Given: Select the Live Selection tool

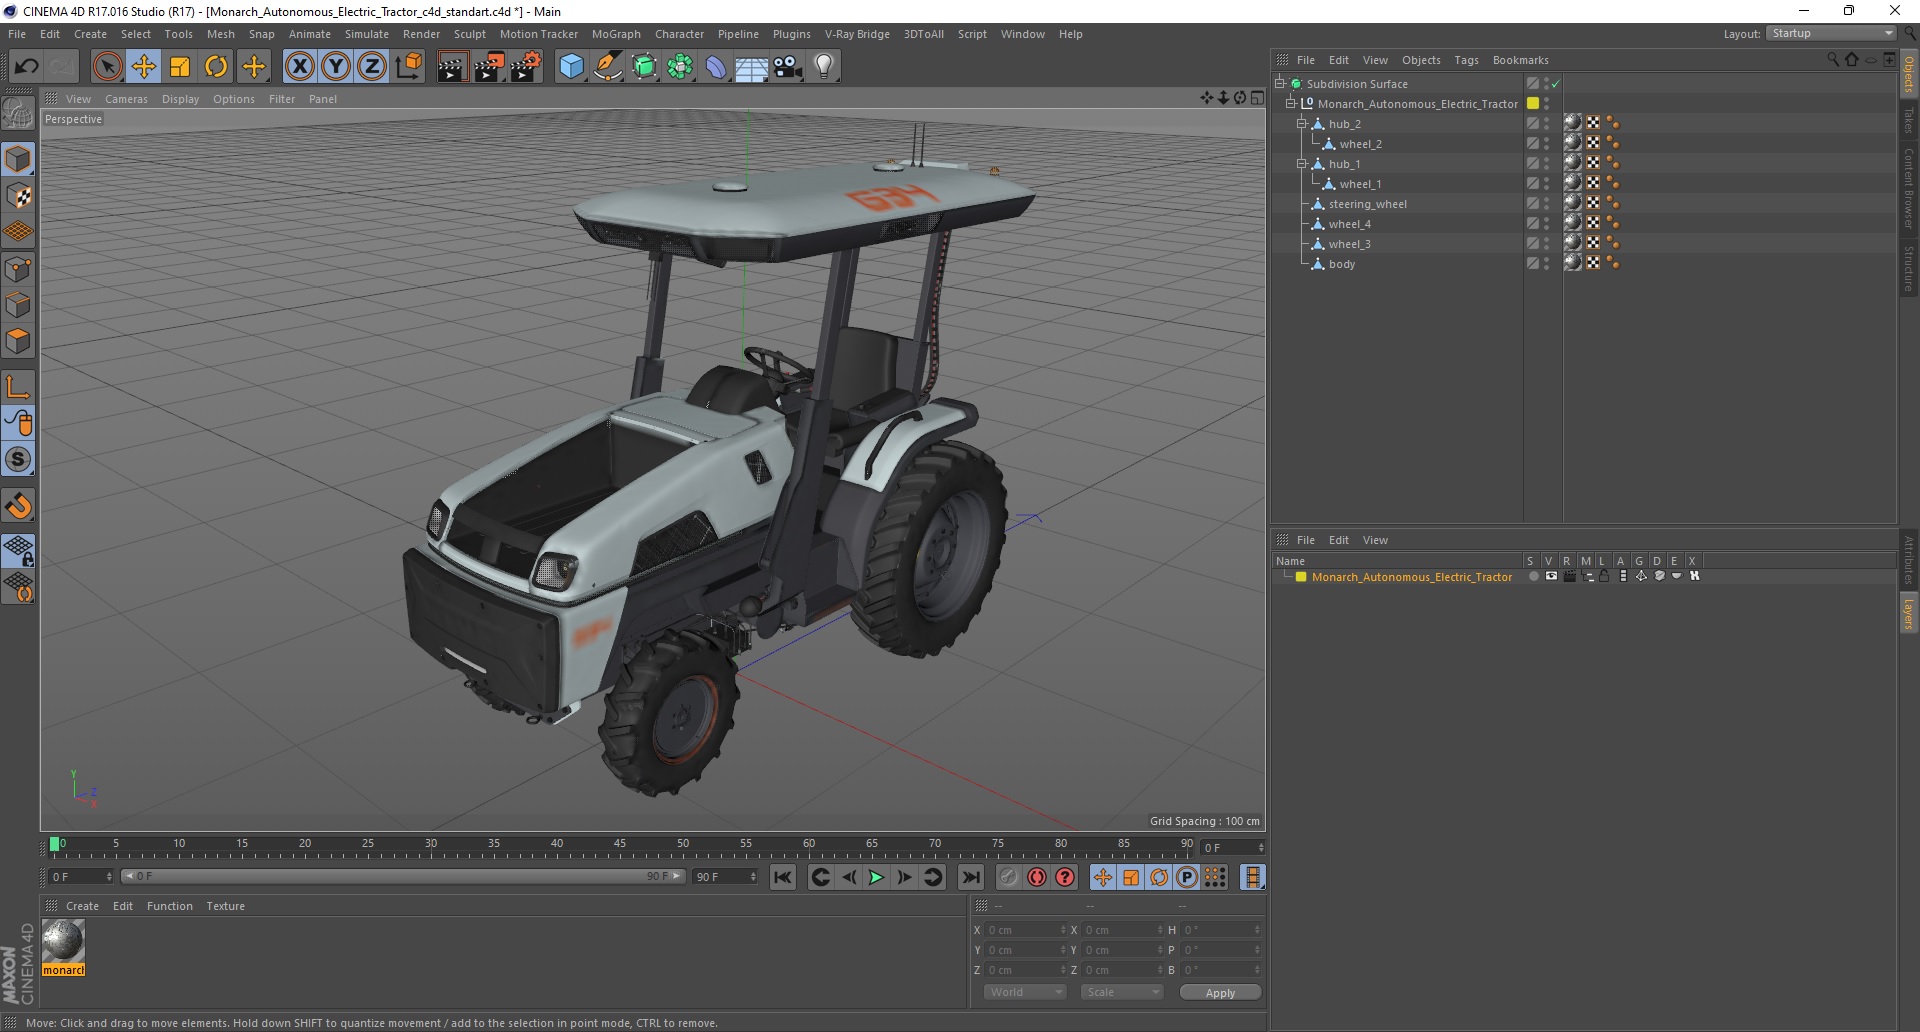Looking at the screenshot, I should (107, 67).
